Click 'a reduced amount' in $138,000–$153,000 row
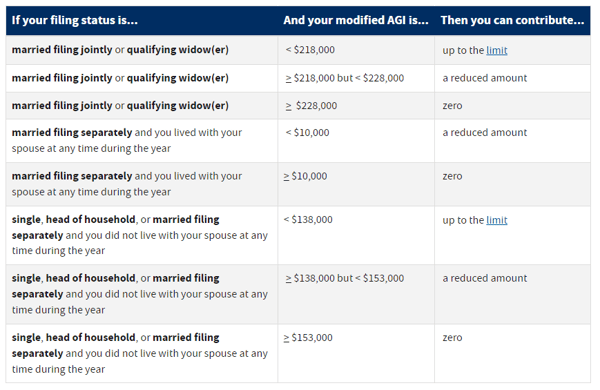Screen dimensions: 600x390 tap(485, 278)
